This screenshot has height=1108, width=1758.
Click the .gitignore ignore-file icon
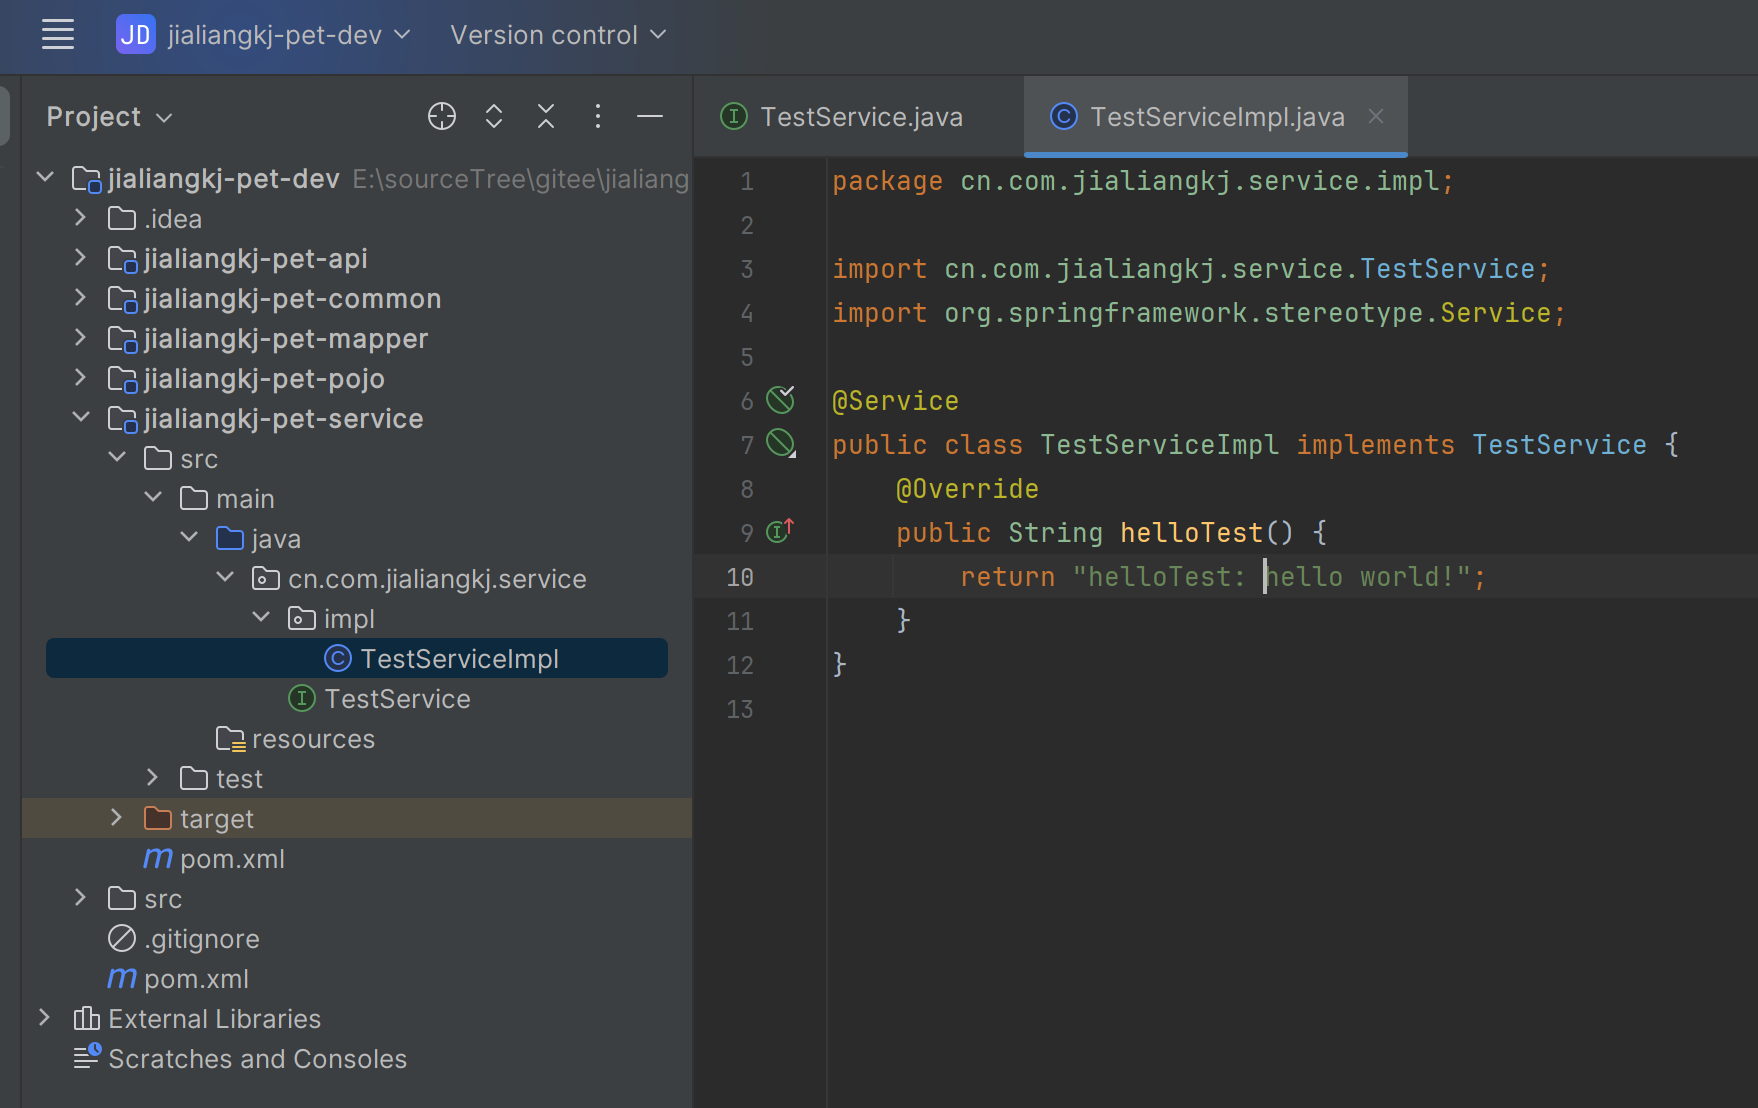pos(122,938)
